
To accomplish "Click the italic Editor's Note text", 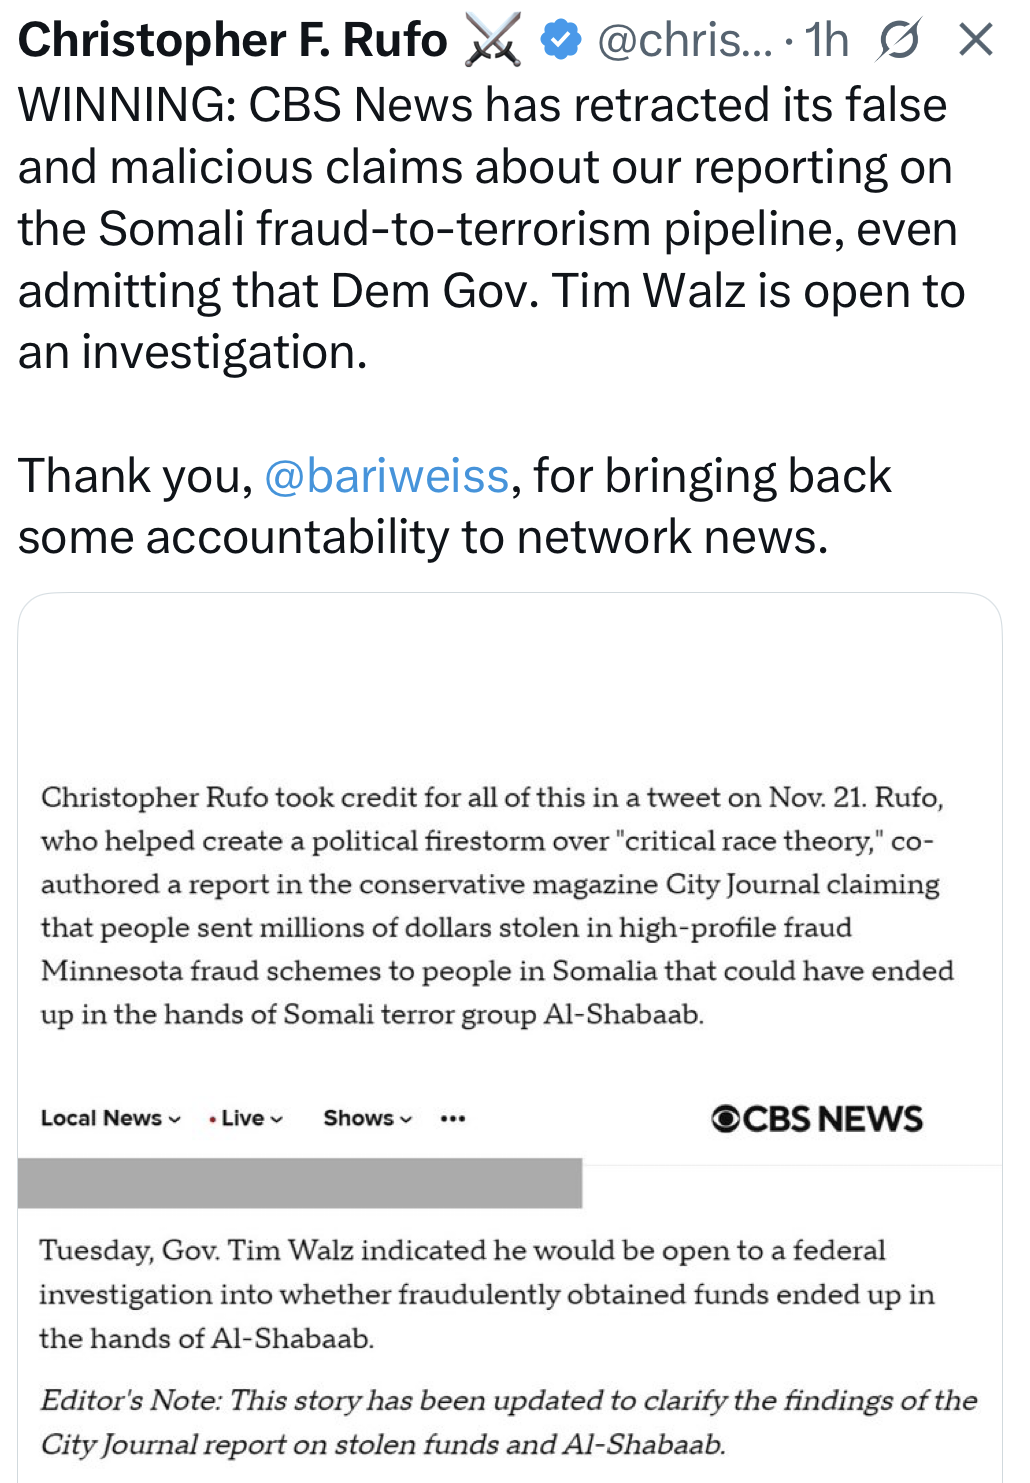I will point(508,1422).
